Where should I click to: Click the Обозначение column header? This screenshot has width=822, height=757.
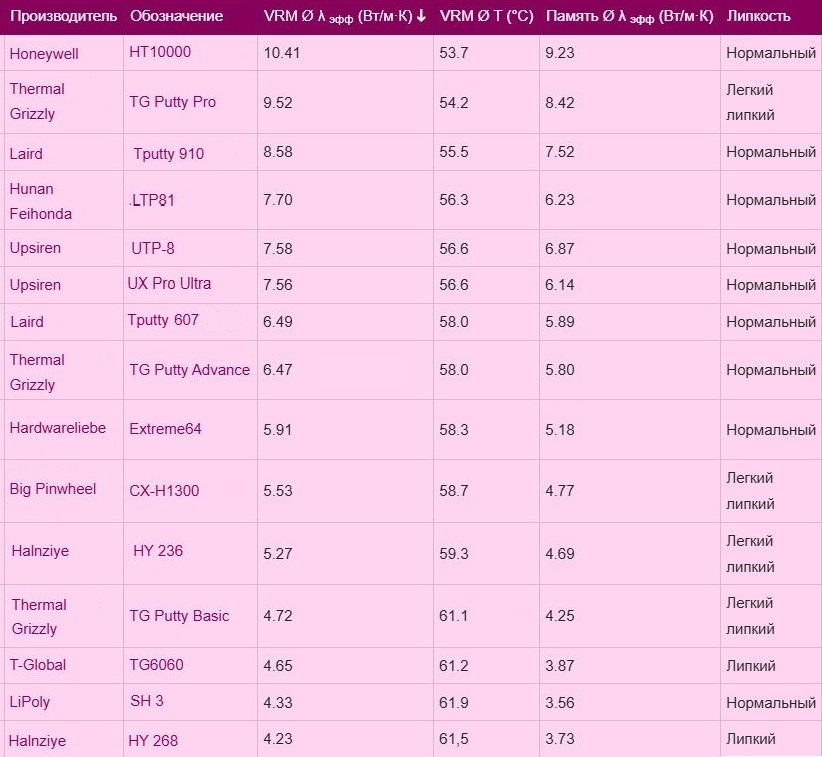[x=177, y=16]
